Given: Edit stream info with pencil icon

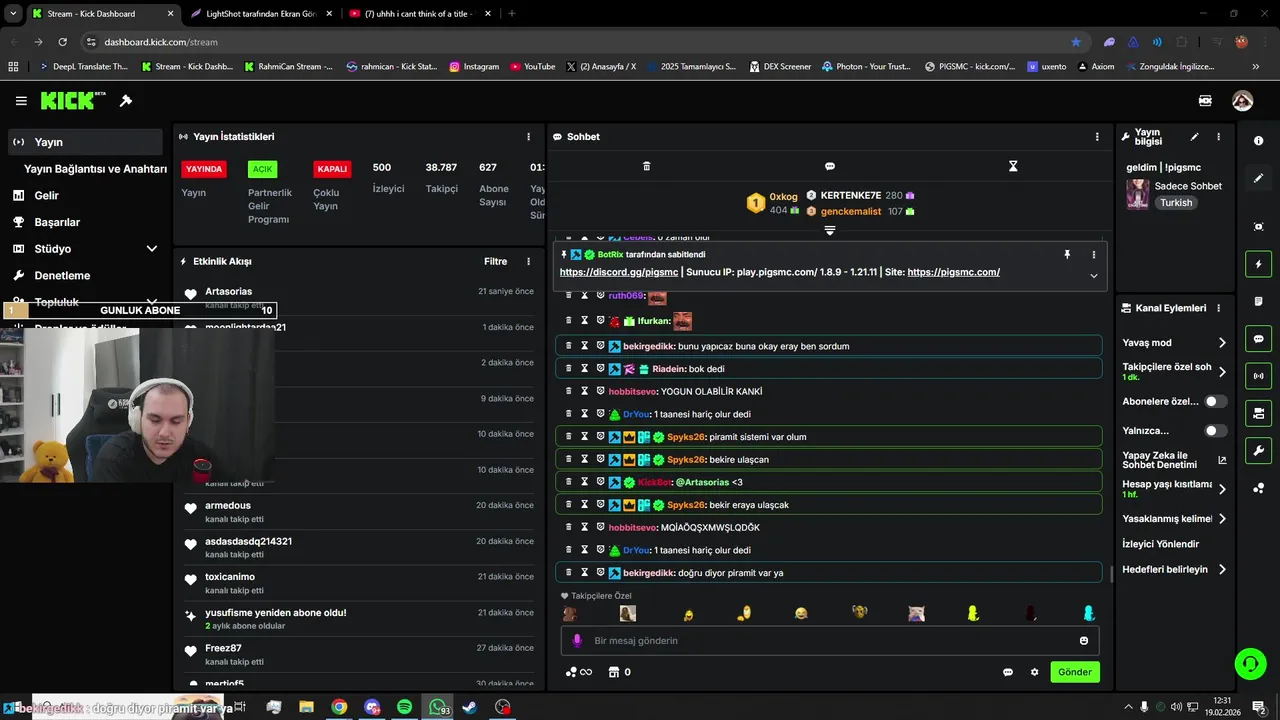Looking at the screenshot, I should [x=1194, y=137].
